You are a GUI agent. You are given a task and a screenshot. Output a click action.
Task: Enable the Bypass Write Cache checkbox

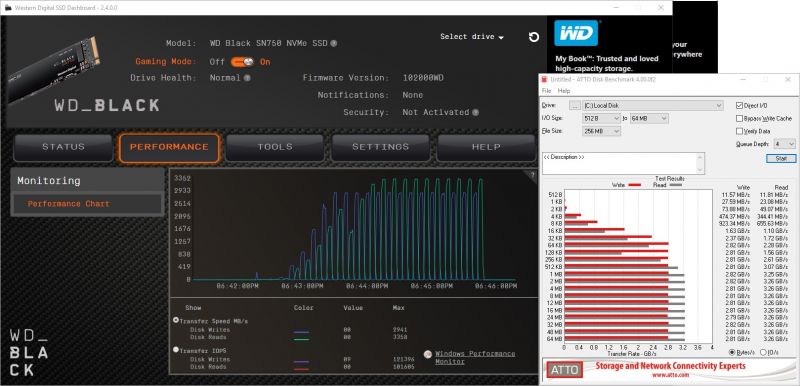(x=739, y=118)
